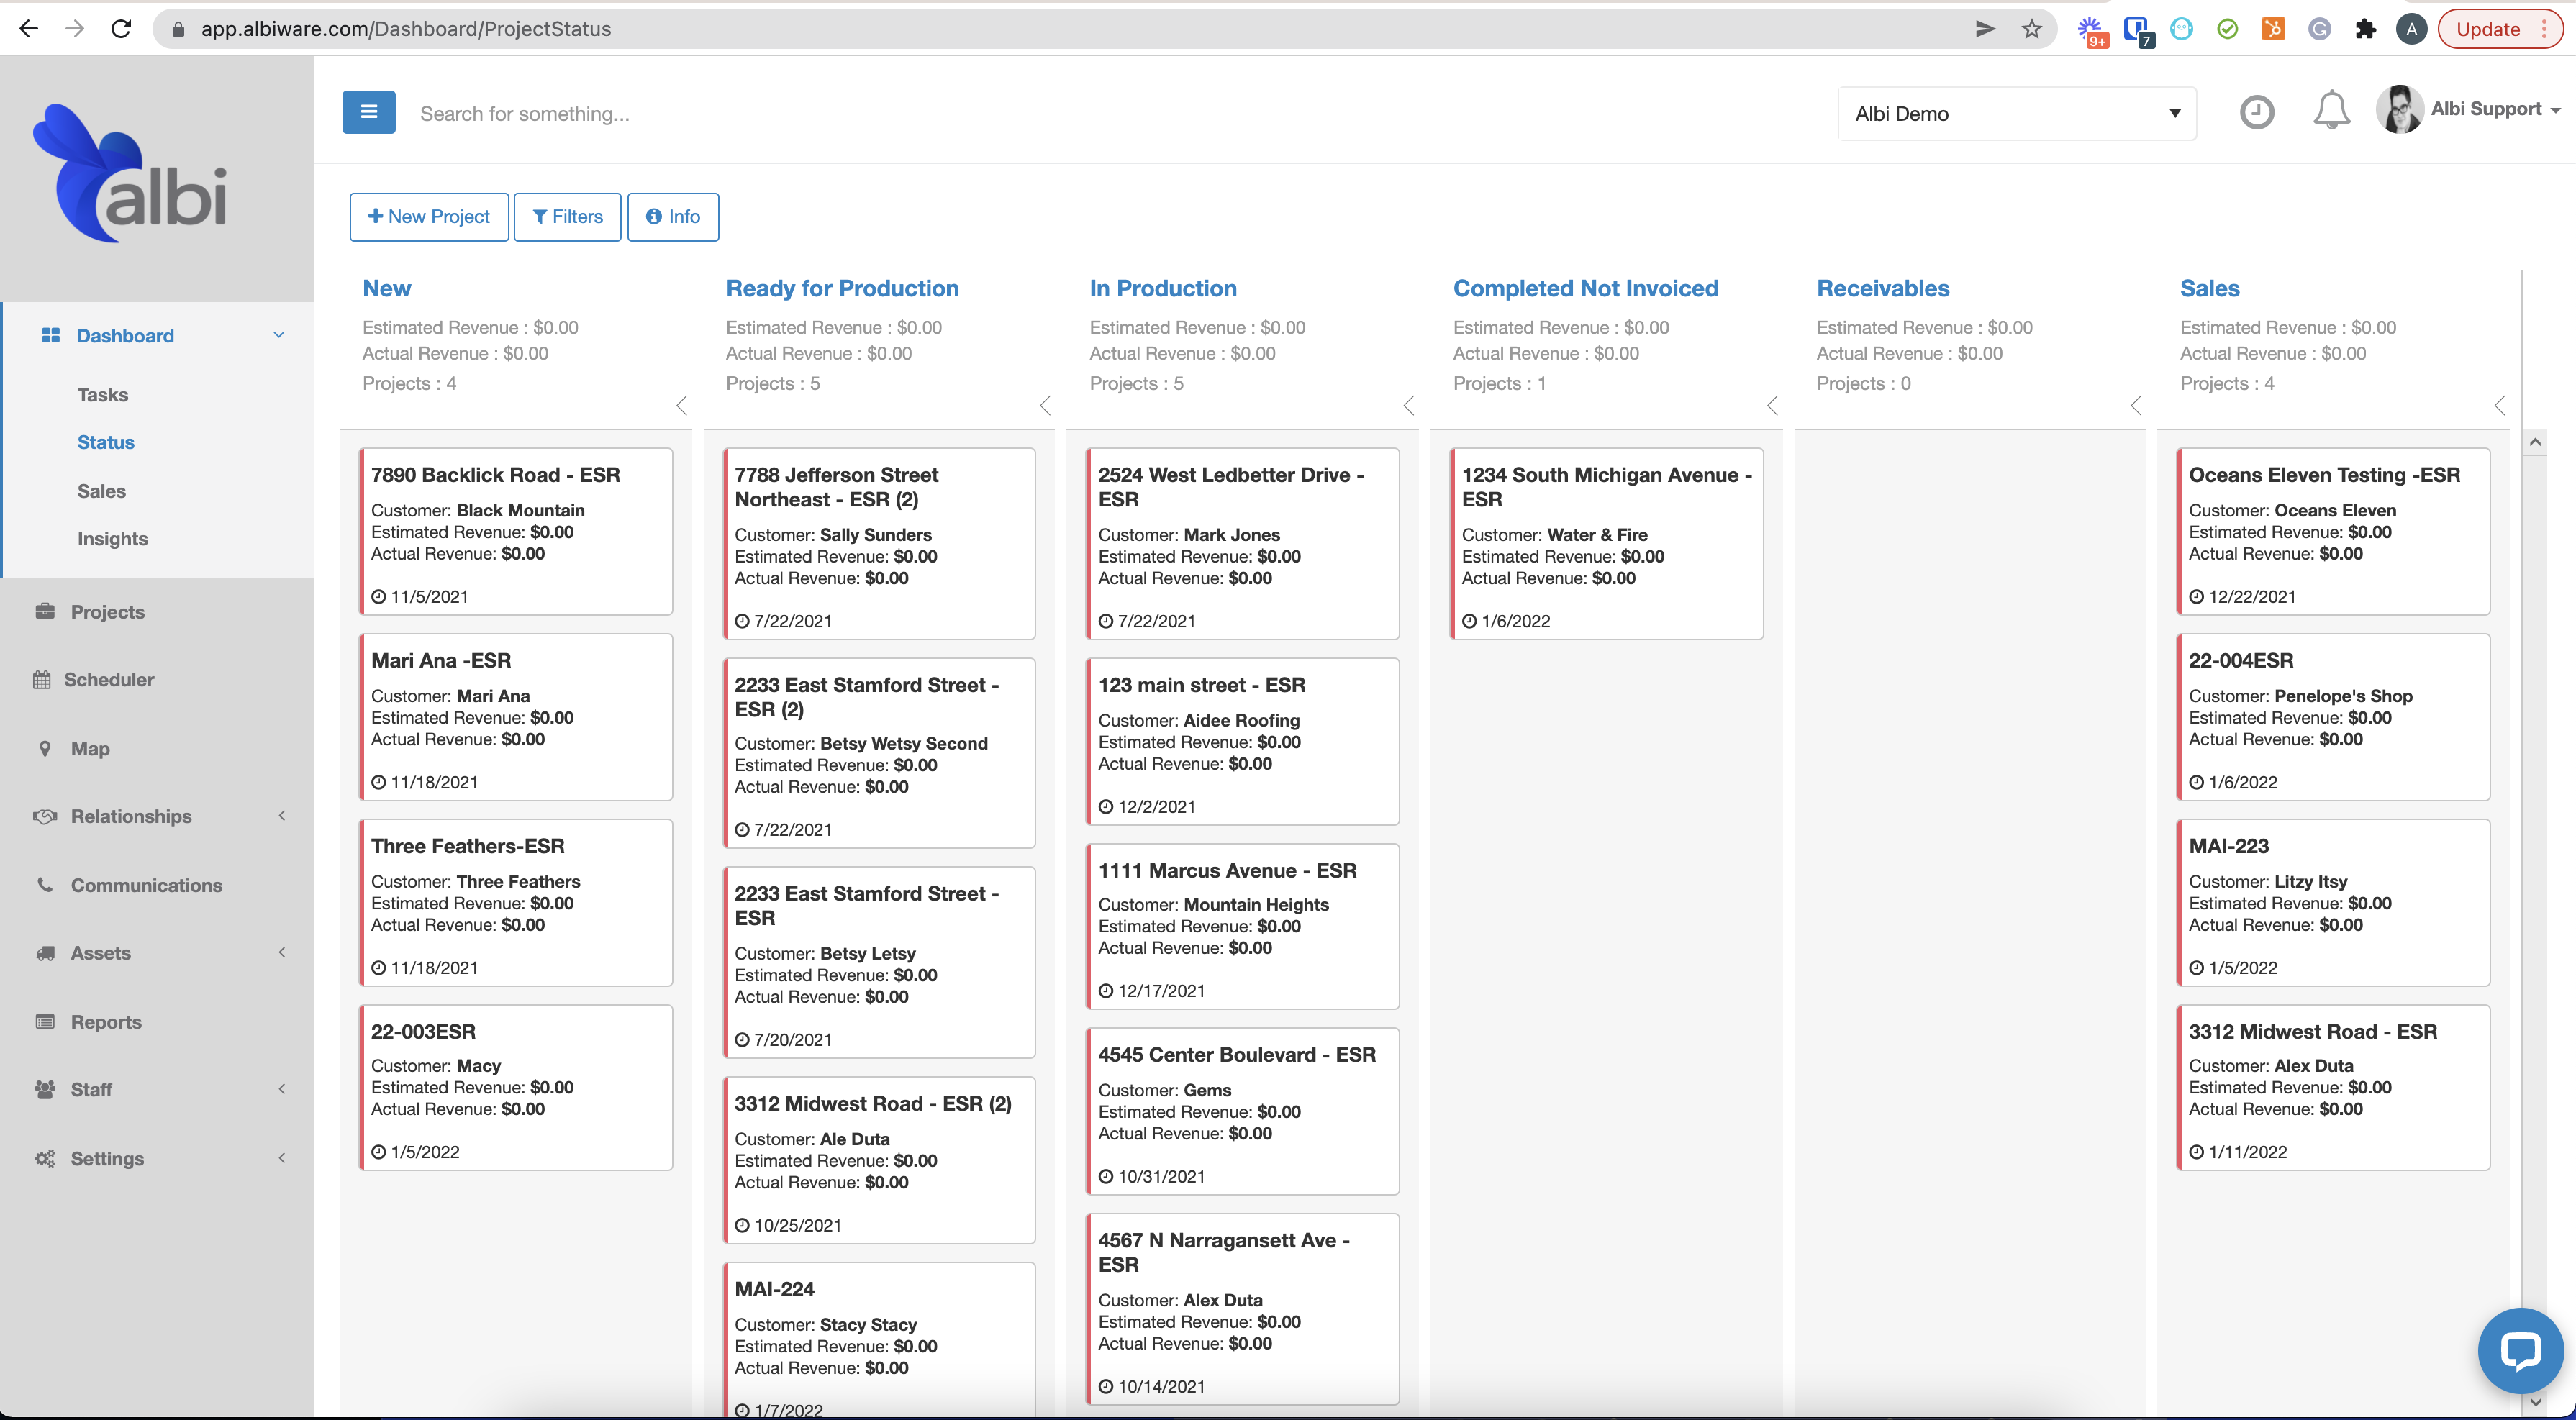Click the clock time-tracking icon

(2256, 112)
